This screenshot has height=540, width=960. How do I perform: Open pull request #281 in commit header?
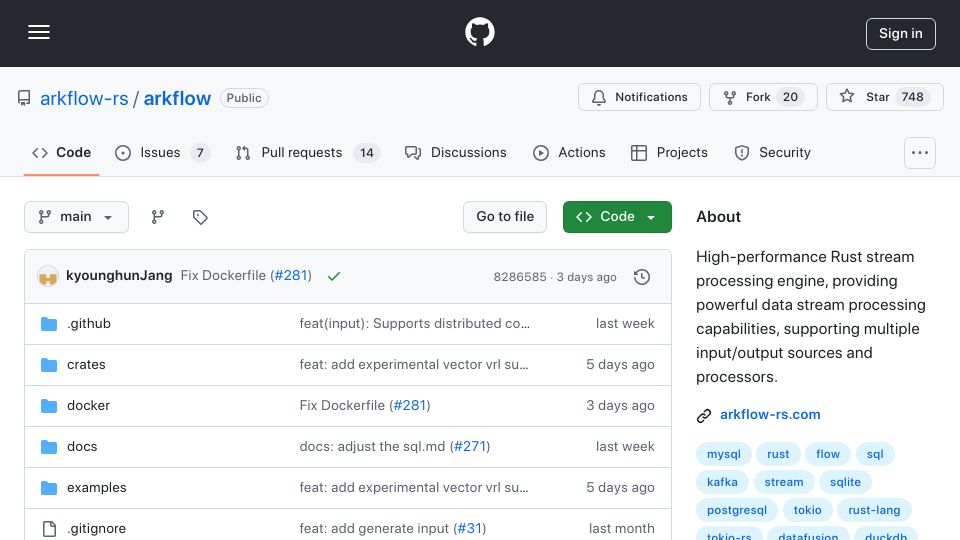pyautogui.click(x=291, y=276)
